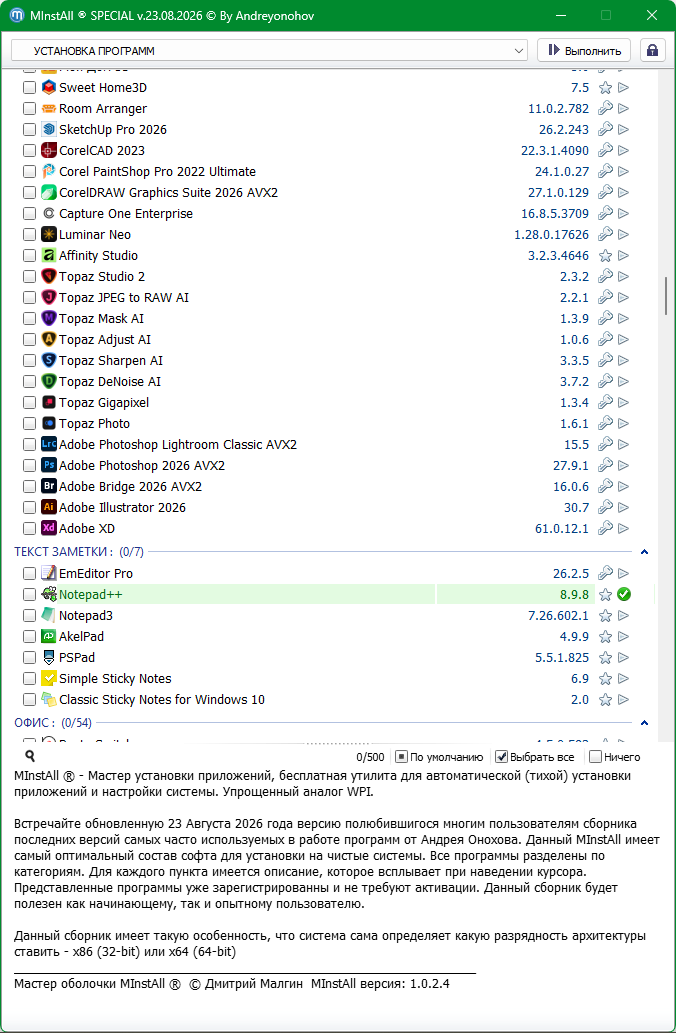Toggle the 'По умолчанию' checkbox
This screenshot has height=1033, width=676.
click(401, 757)
